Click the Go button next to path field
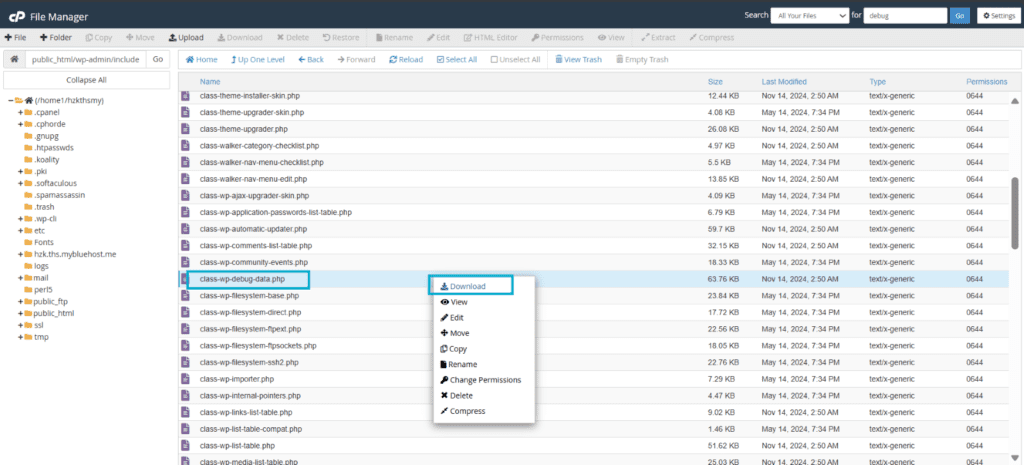 (157, 59)
